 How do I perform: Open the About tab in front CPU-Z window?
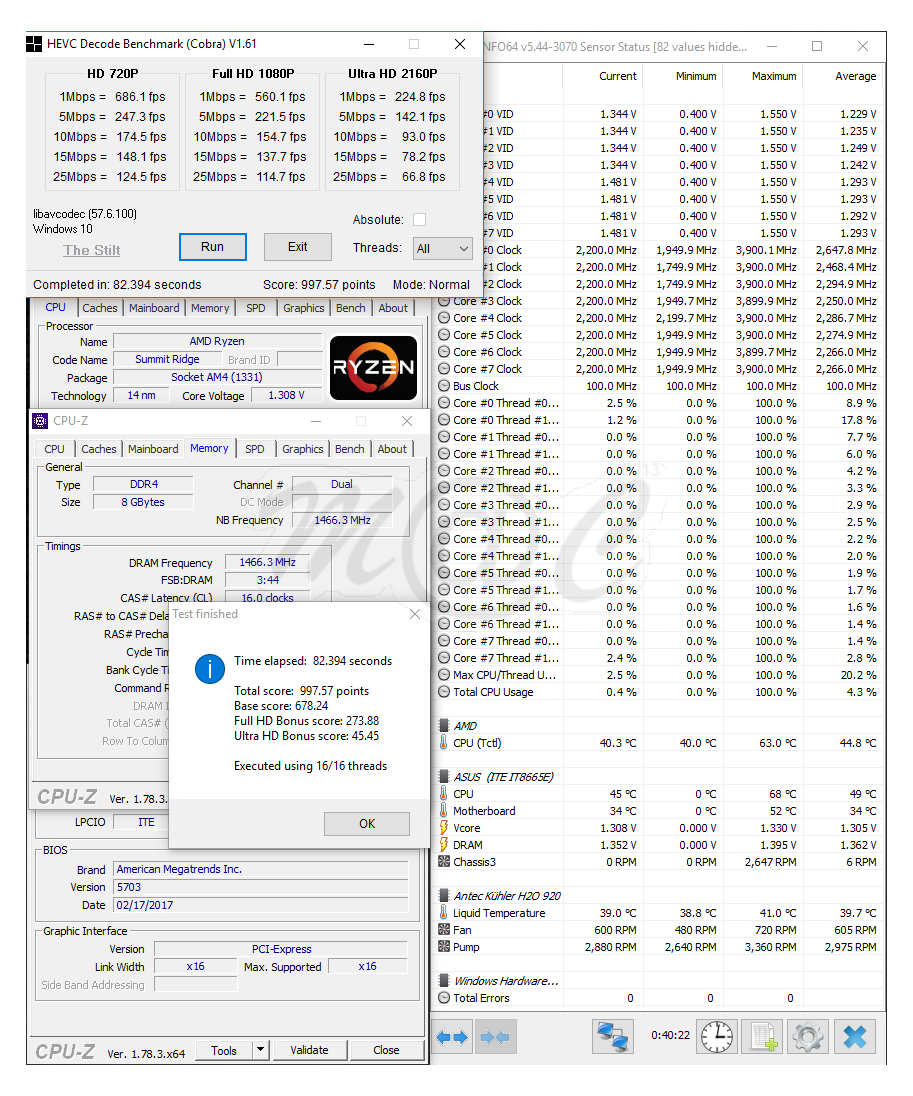[x=392, y=449]
